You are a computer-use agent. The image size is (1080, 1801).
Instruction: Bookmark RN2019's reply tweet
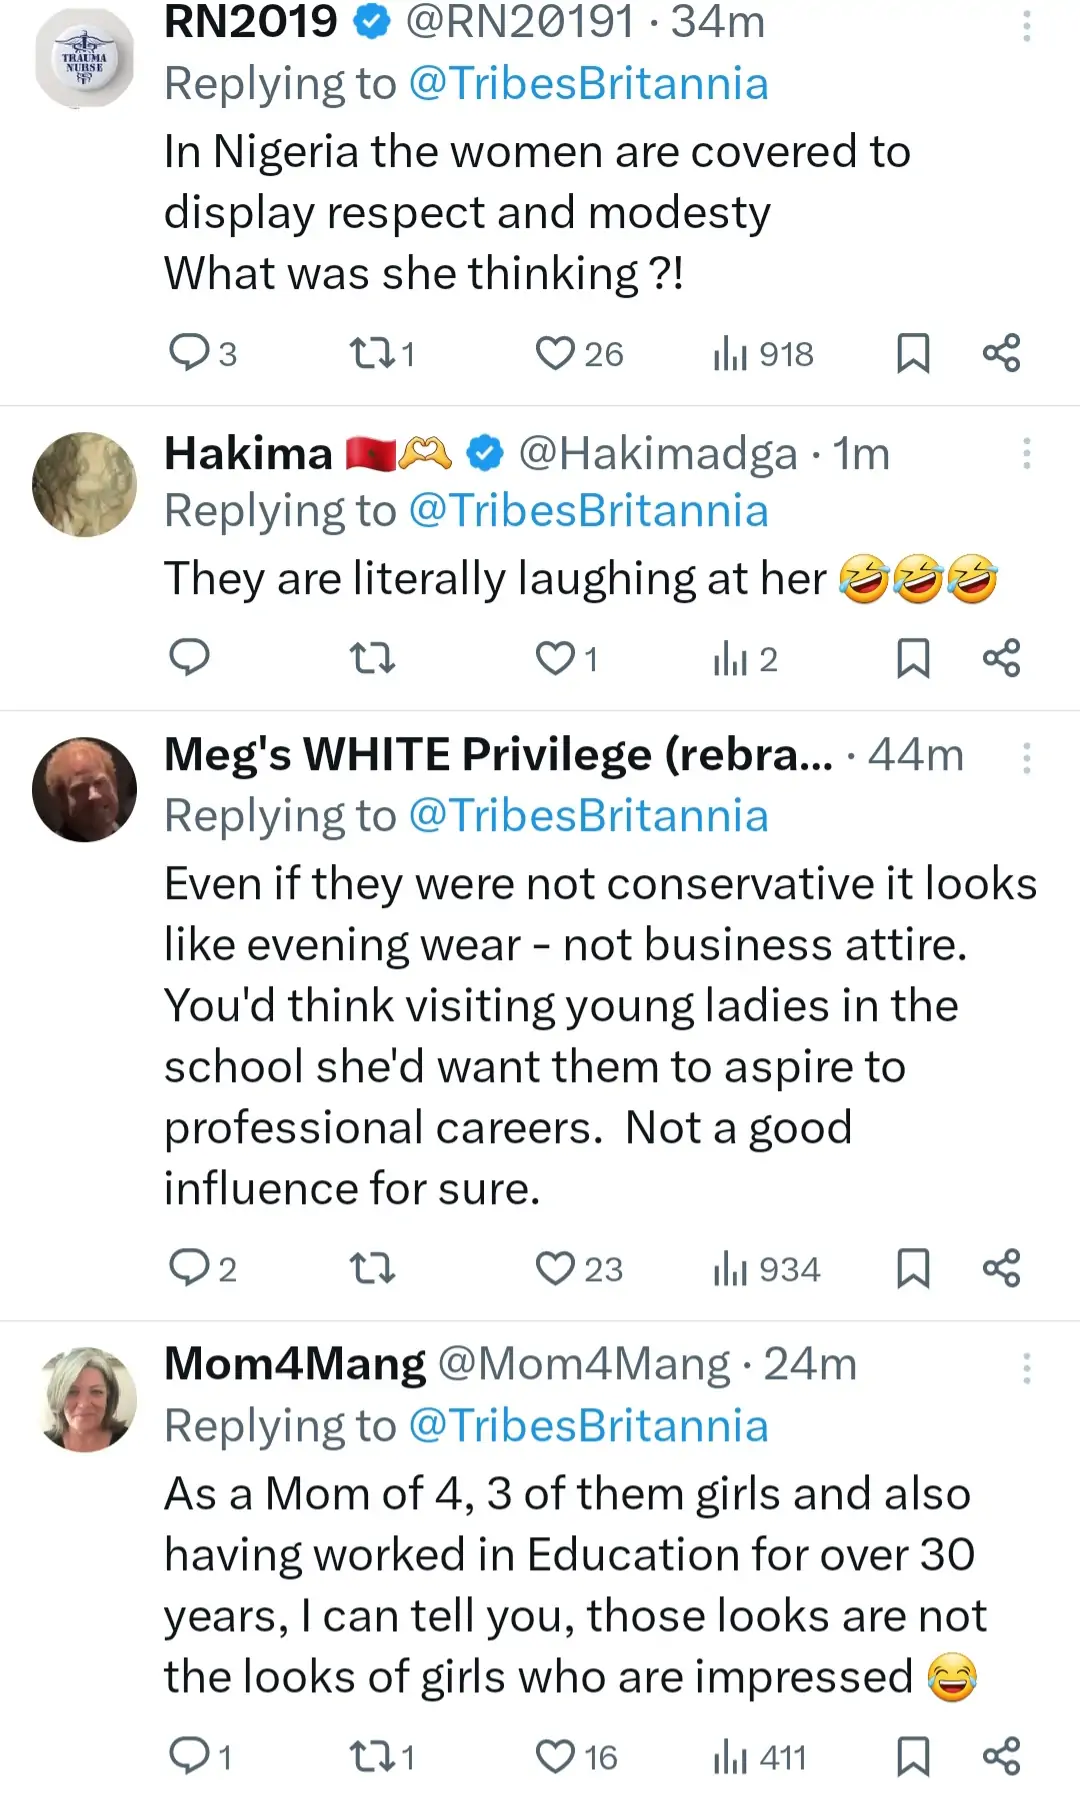tap(913, 353)
